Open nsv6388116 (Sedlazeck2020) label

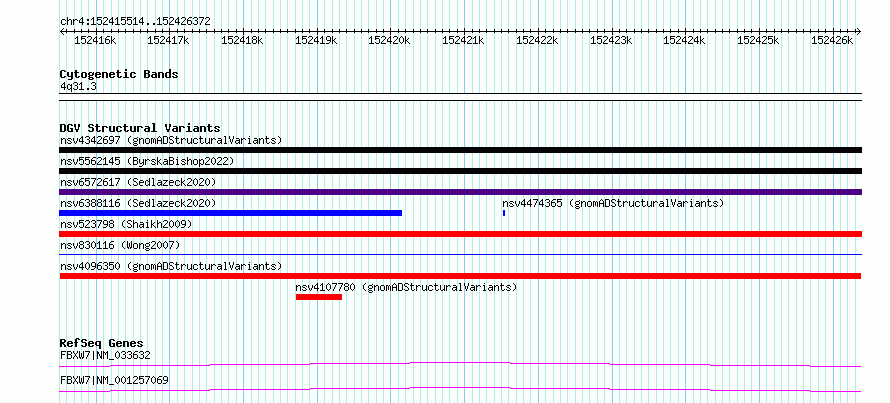tap(138, 203)
